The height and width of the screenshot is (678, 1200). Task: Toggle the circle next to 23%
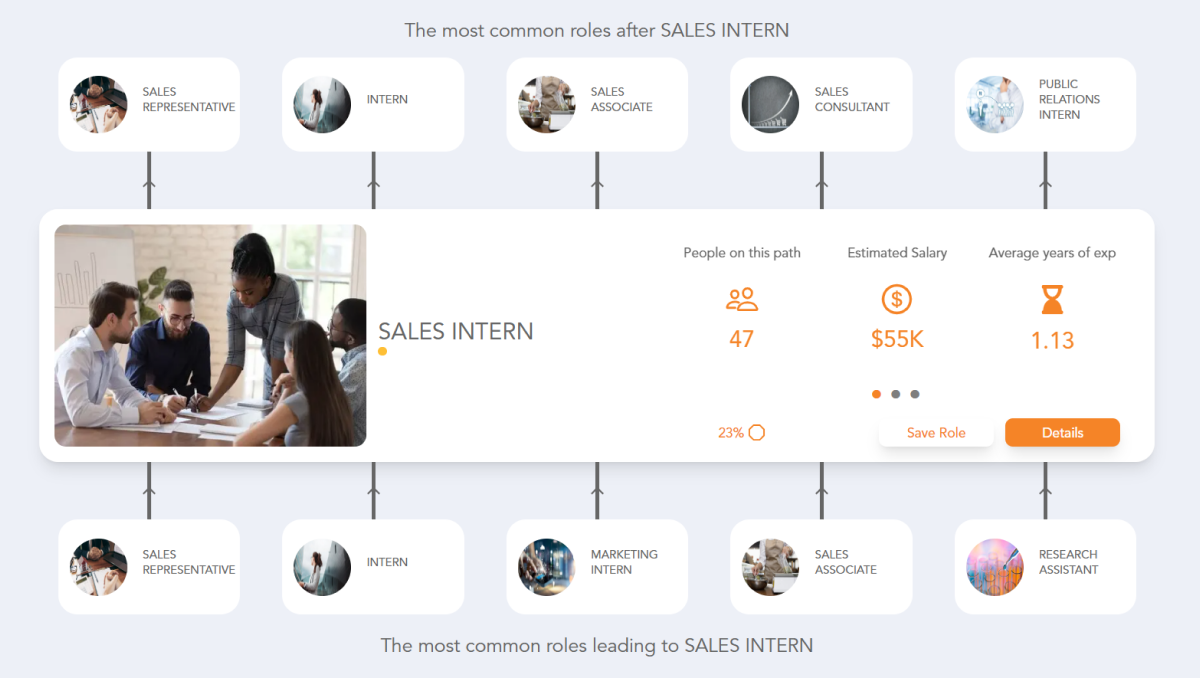[757, 432]
